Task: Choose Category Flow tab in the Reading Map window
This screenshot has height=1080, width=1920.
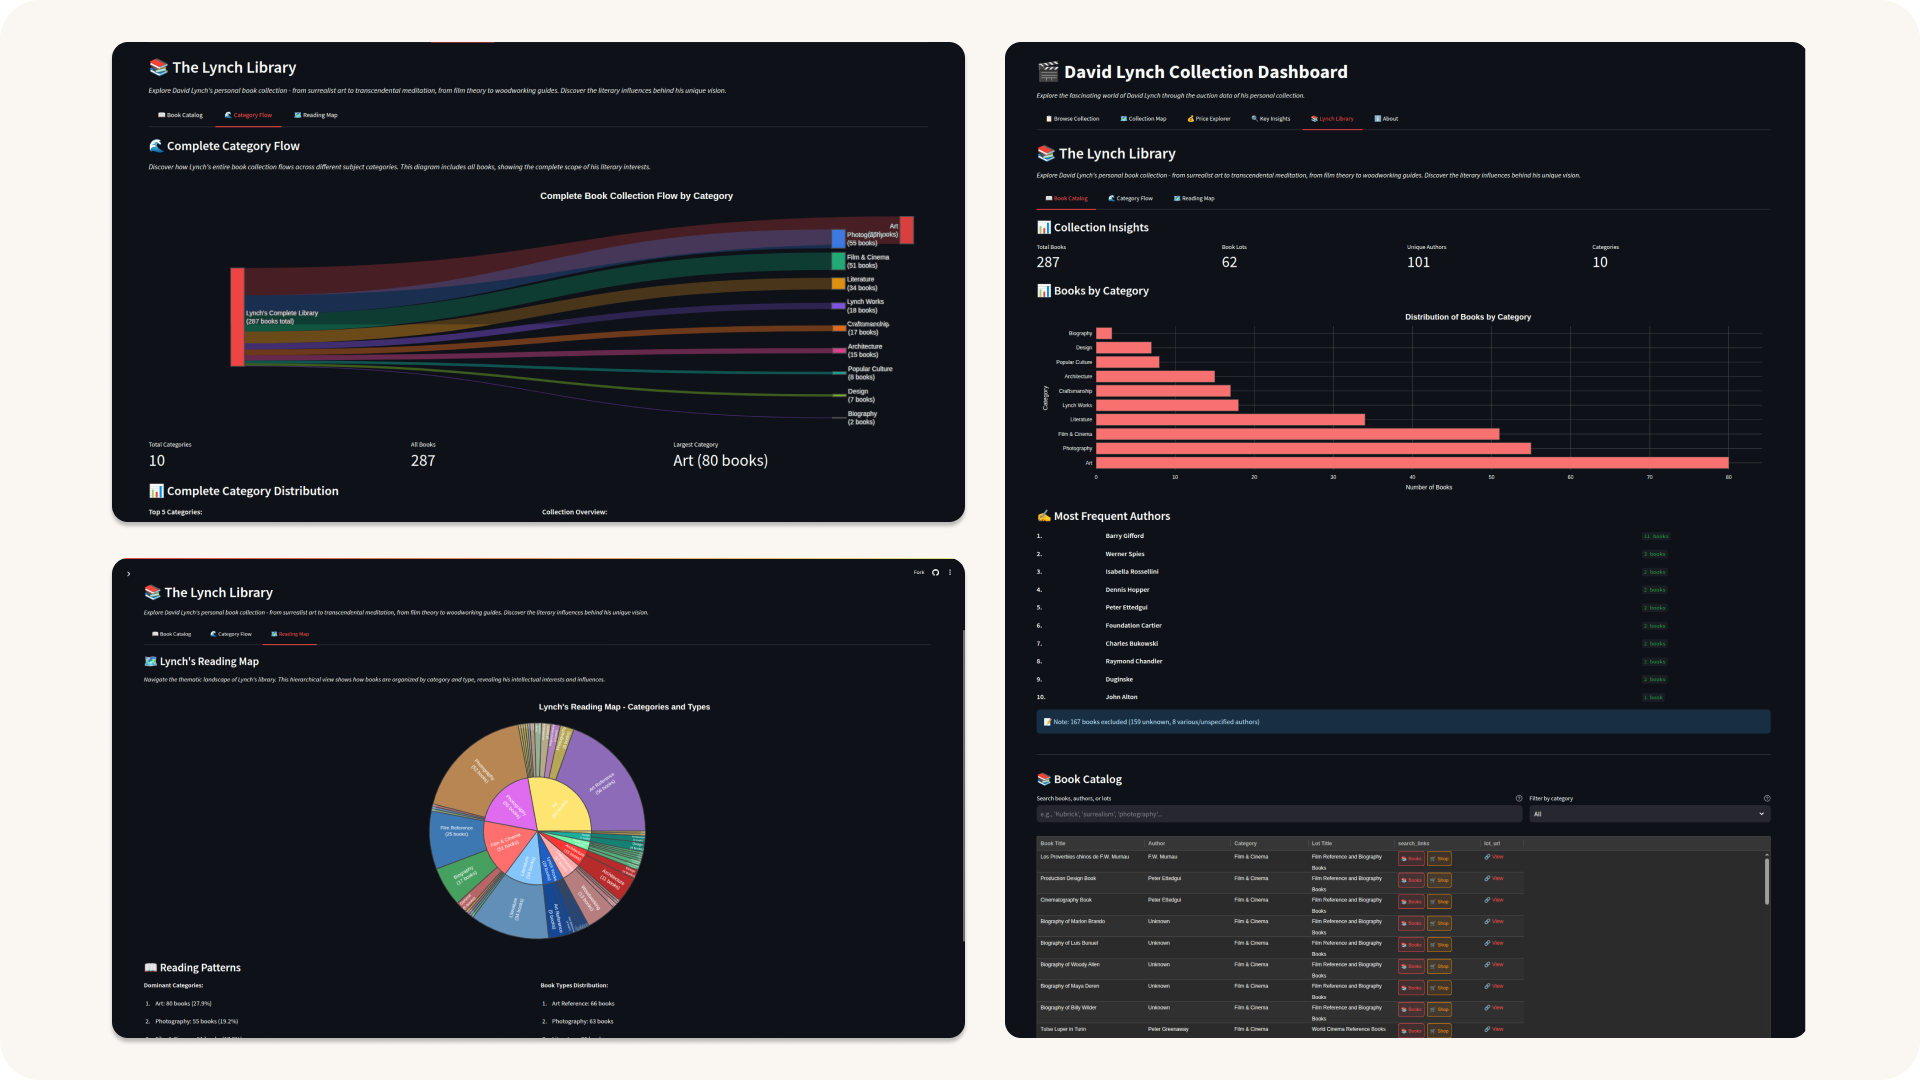Action: tap(231, 634)
